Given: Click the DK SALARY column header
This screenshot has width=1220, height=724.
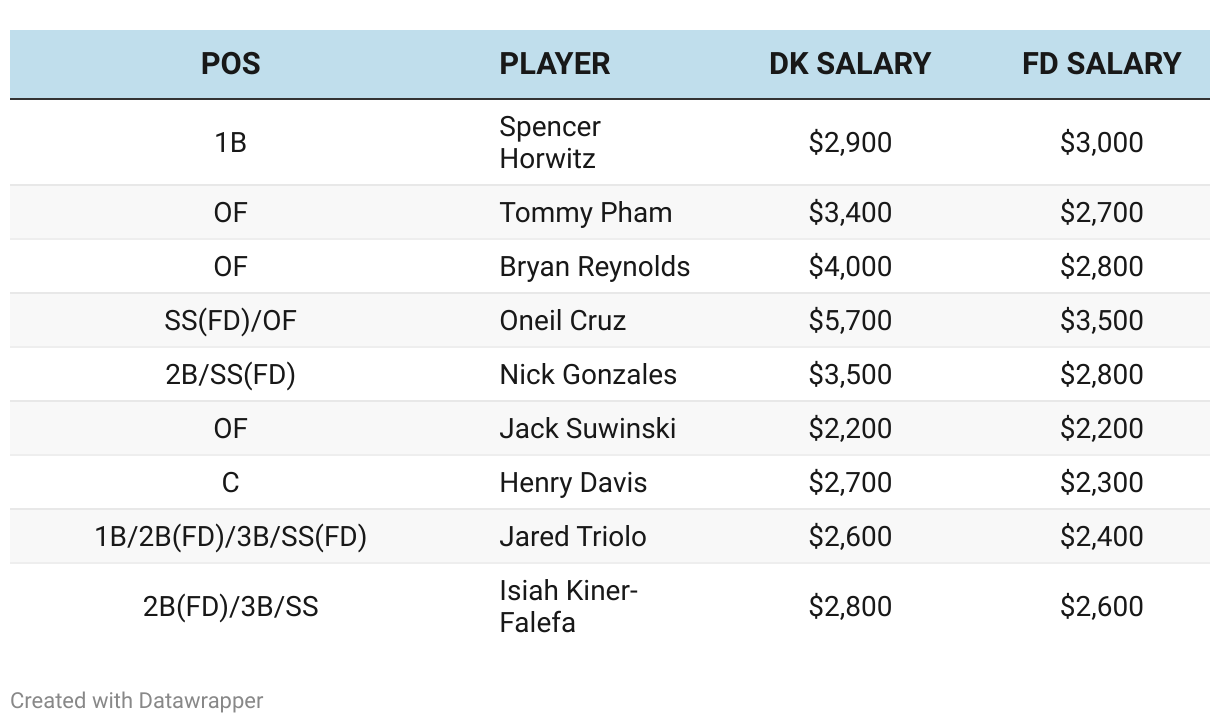Looking at the screenshot, I should (x=850, y=64).
